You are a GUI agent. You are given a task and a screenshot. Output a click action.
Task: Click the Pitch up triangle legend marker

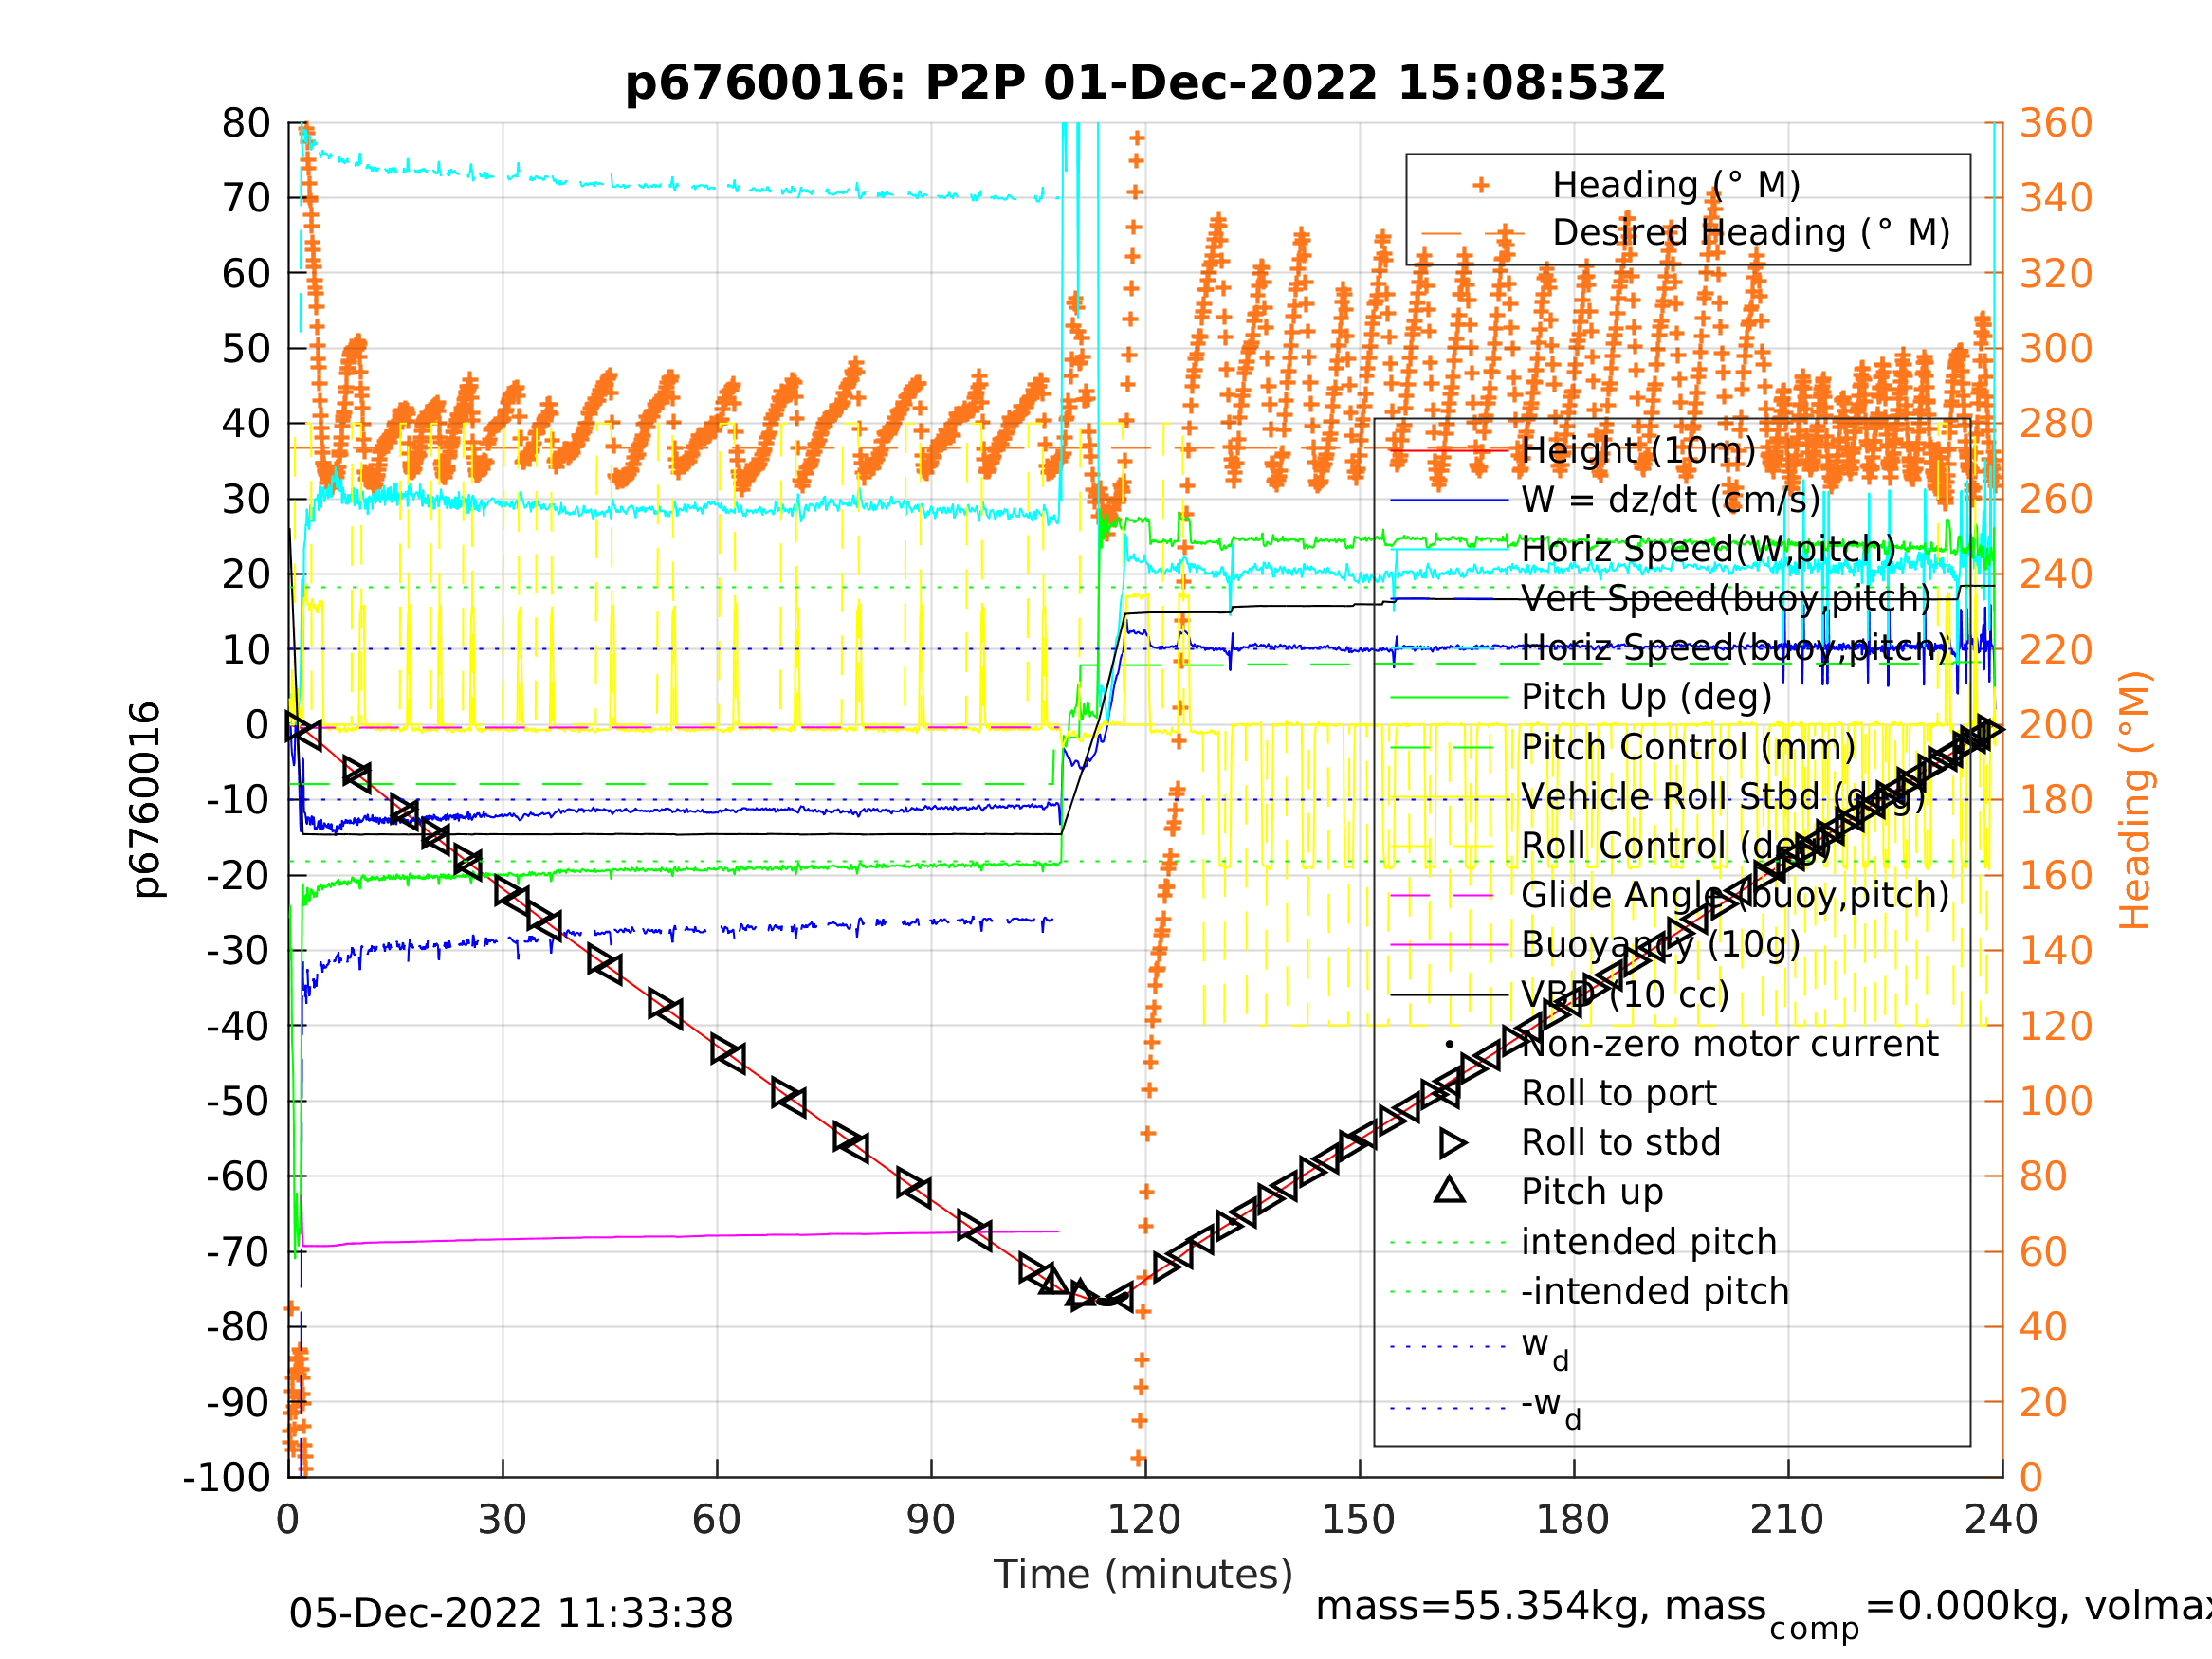click(1450, 1191)
